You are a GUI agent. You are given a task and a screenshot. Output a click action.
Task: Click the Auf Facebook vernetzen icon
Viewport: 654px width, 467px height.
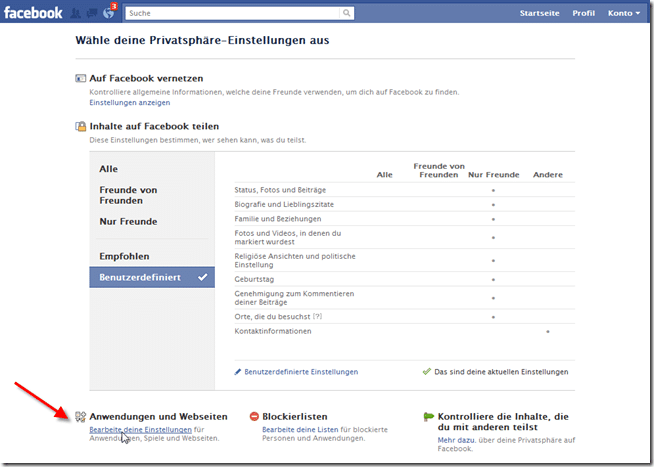tap(80, 78)
